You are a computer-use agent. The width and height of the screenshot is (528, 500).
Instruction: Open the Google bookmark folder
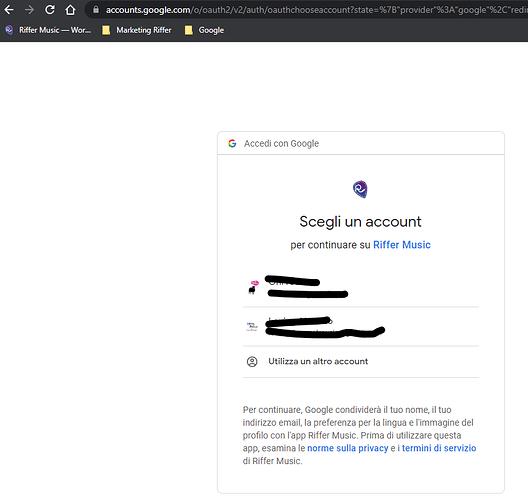(204, 30)
